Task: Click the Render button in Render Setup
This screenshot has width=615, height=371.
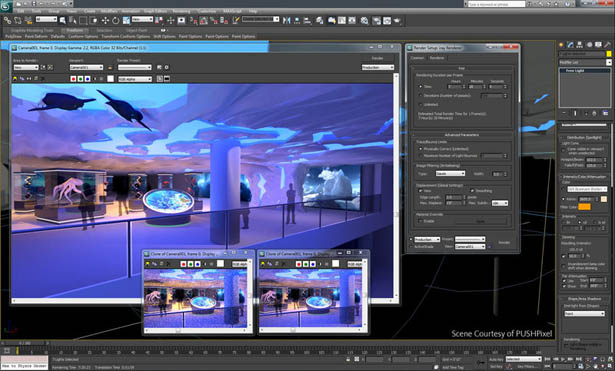Action: [504, 242]
